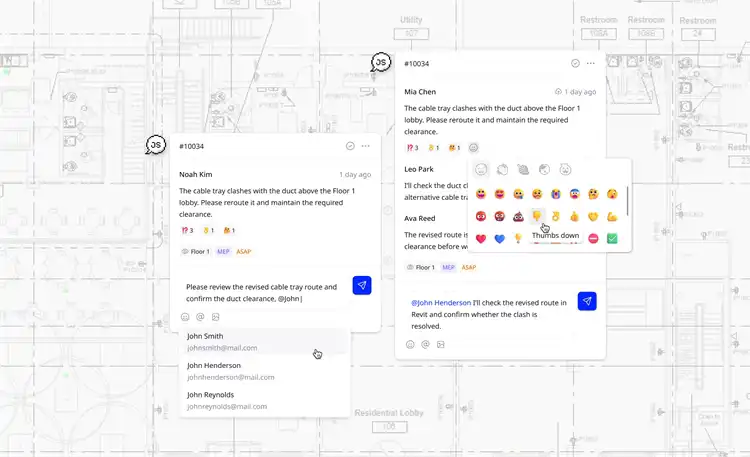Pick the thumbs down emoji
Image resolution: width=750 pixels, height=457 pixels.
point(537,216)
